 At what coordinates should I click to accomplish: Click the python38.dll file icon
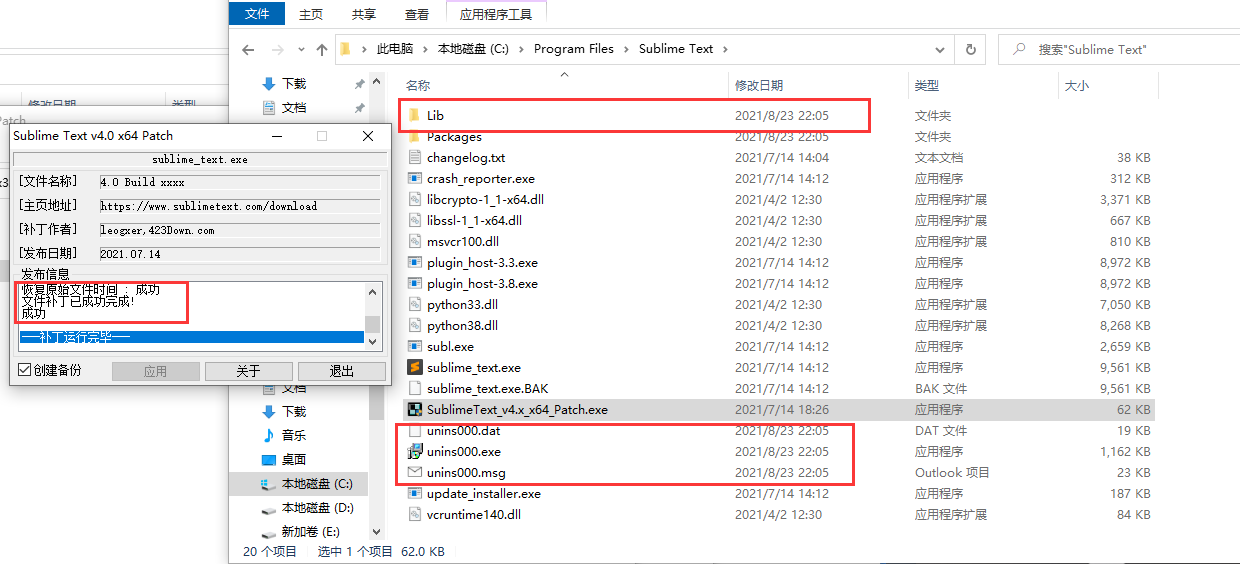click(415, 326)
